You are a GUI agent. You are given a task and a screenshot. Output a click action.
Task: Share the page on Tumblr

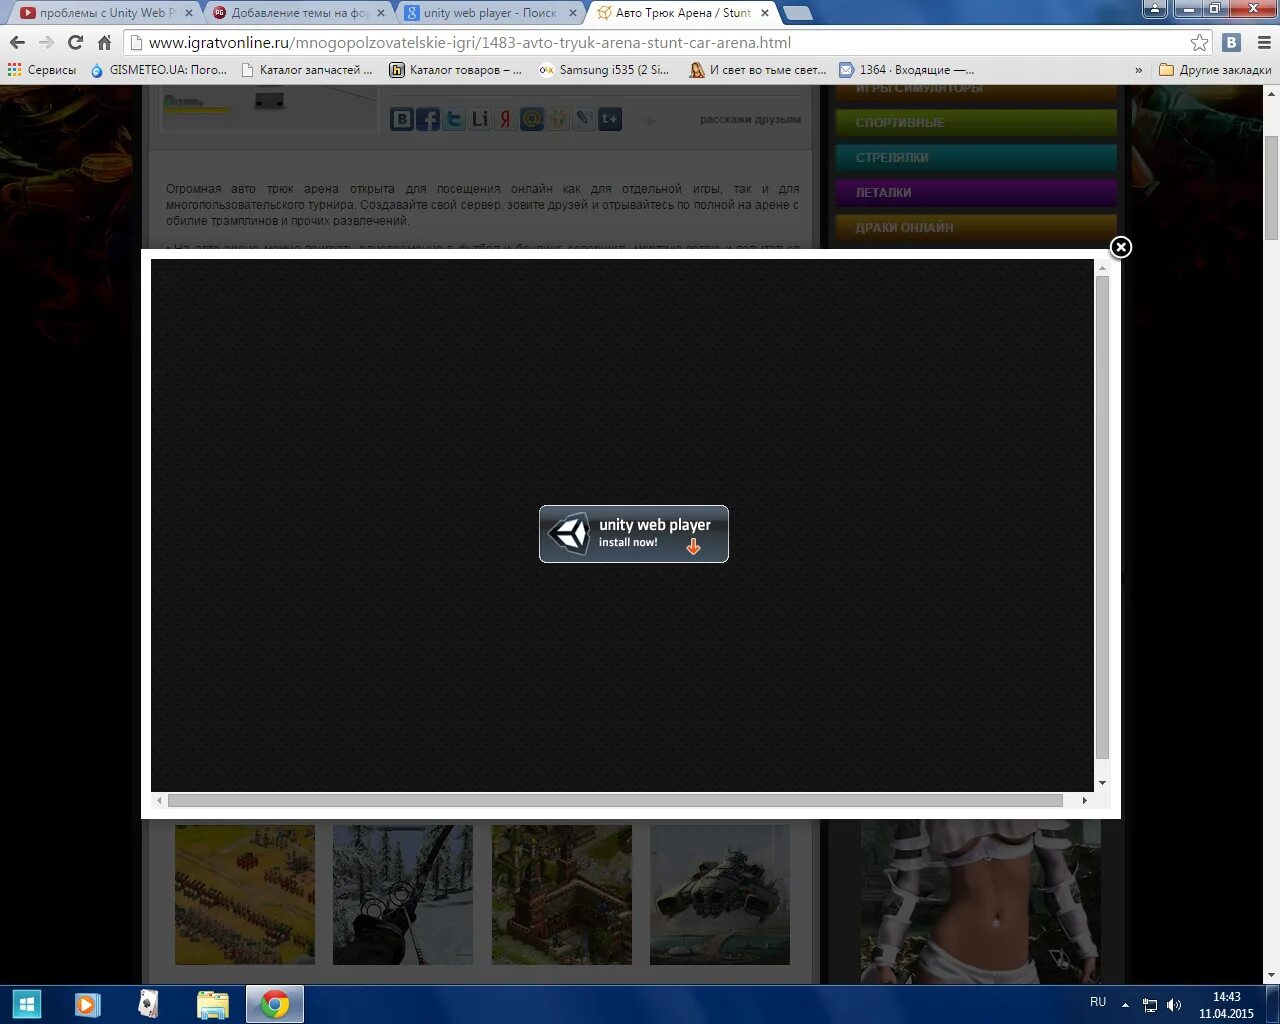610,119
